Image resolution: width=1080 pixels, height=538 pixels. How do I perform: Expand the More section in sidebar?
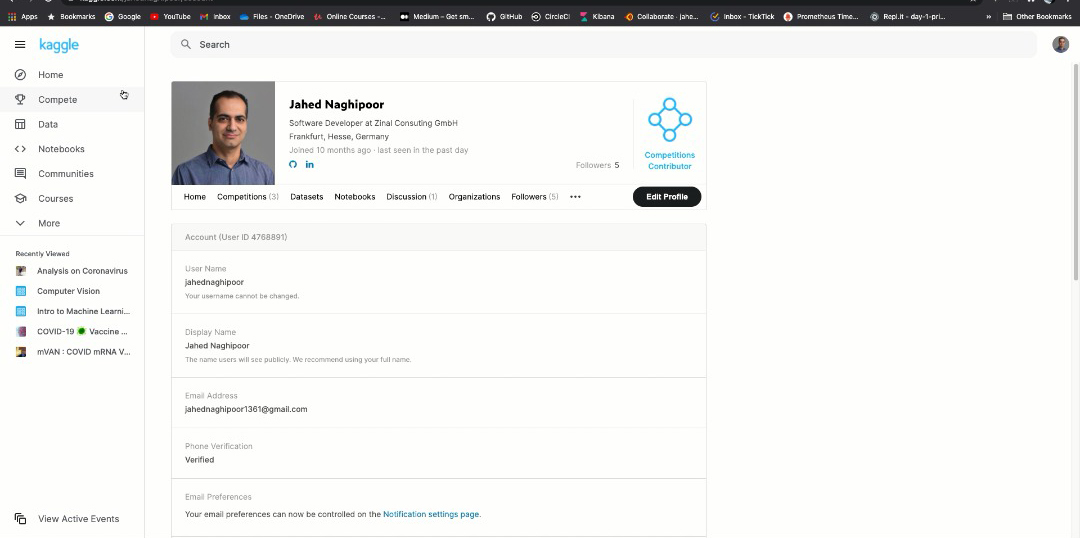20,223
